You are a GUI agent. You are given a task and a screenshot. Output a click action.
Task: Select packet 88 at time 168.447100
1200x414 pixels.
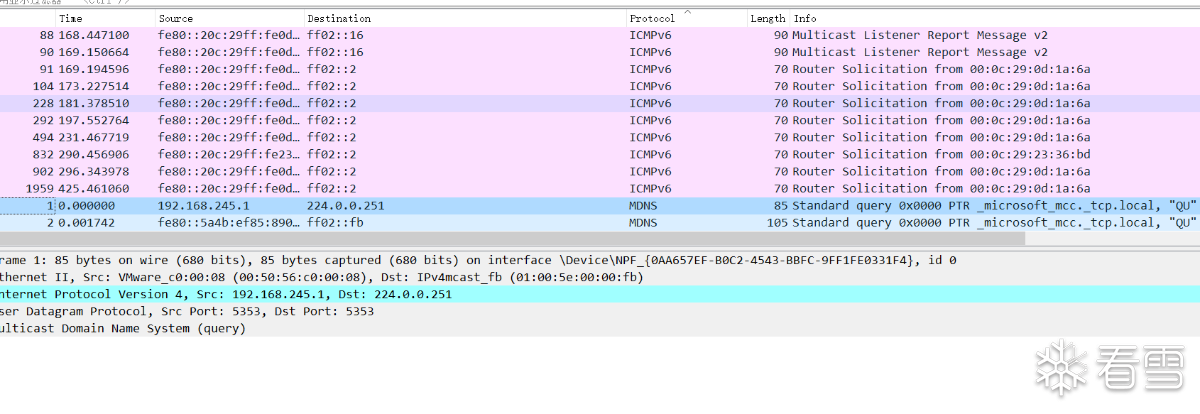pyautogui.click(x=600, y=35)
